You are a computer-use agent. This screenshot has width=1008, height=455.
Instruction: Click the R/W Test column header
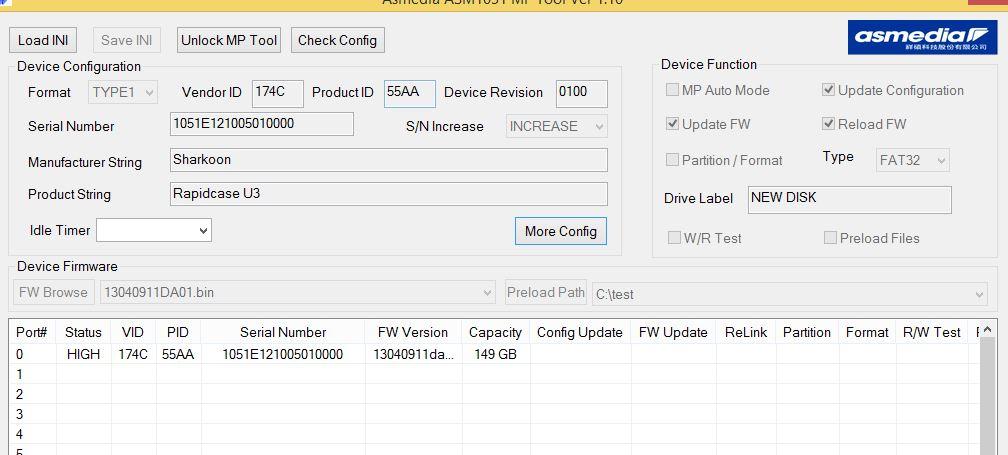932,332
